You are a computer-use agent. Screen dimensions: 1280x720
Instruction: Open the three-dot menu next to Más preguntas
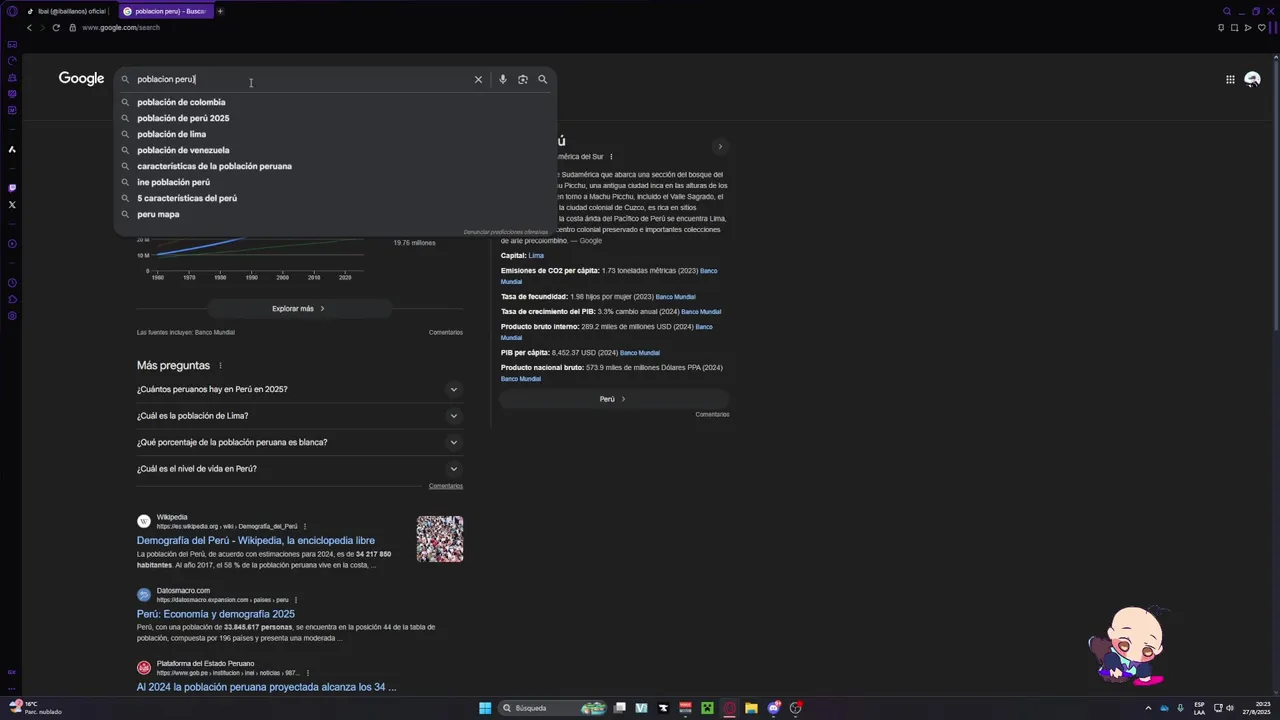[221, 366]
